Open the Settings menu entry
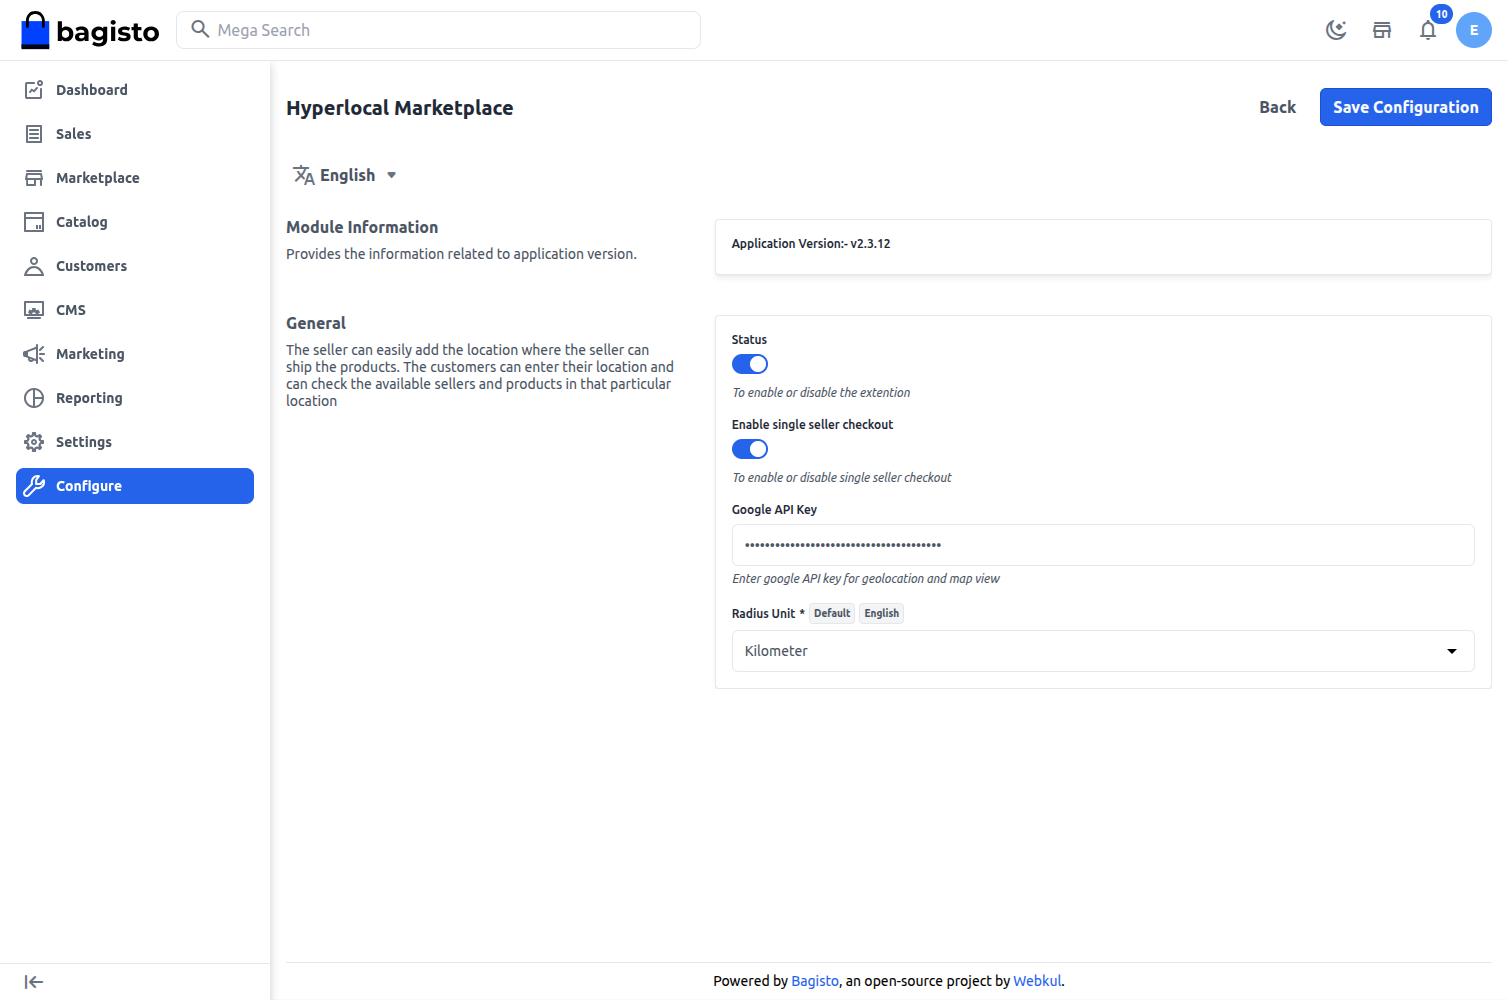This screenshot has height=1000, width=1508. point(84,441)
